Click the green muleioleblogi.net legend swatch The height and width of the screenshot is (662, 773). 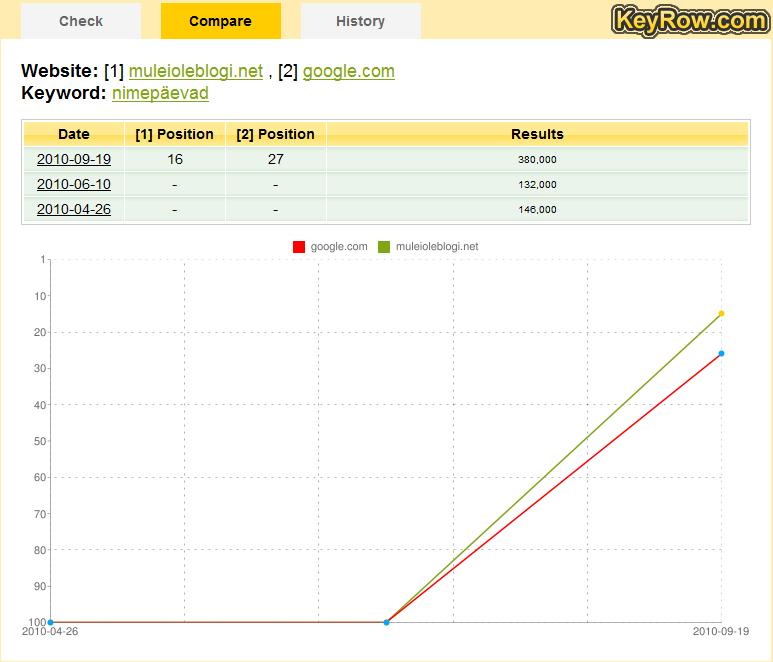[384, 247]
